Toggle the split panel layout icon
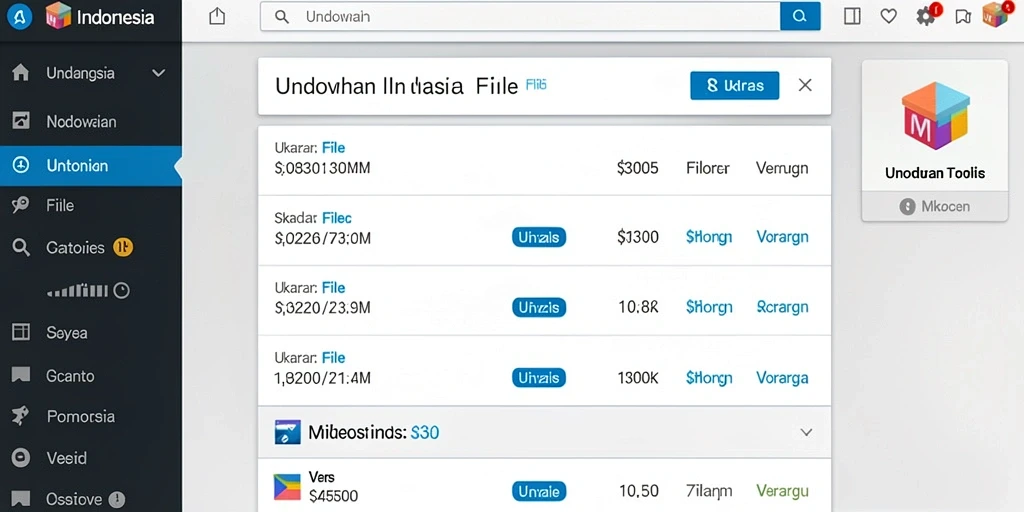Image resolution: width=1024 pixels, height=512 pixels. (852, 16)
